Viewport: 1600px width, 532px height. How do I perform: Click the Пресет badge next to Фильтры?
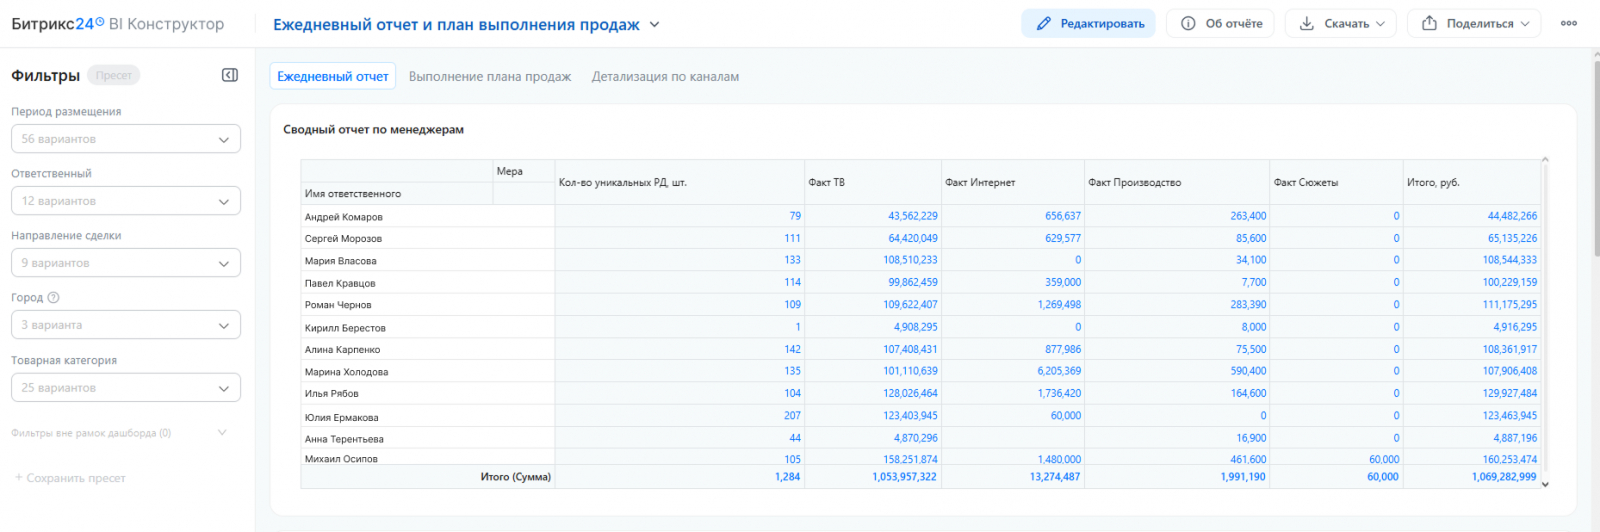coord(114,75)
